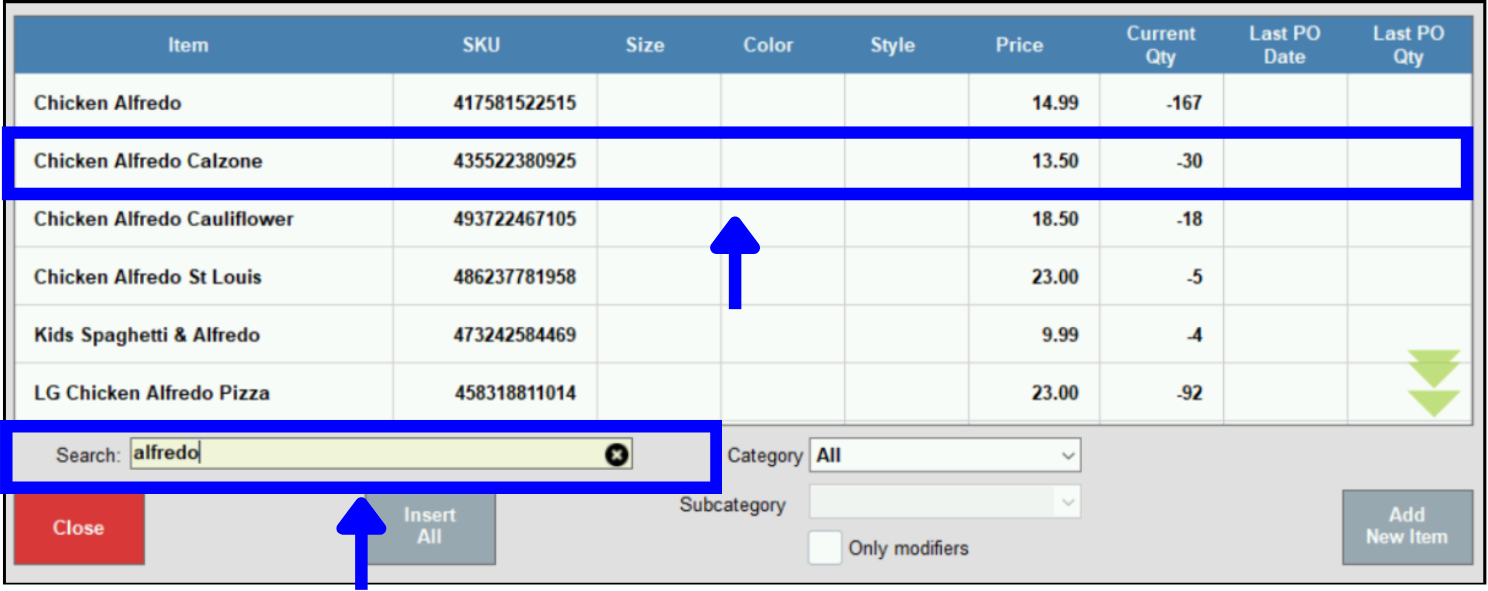This screenshot has width=1488, height=591.
Task: Select the LG Chicken Alfredo Pizza item
Action: [x=742, y=393]
